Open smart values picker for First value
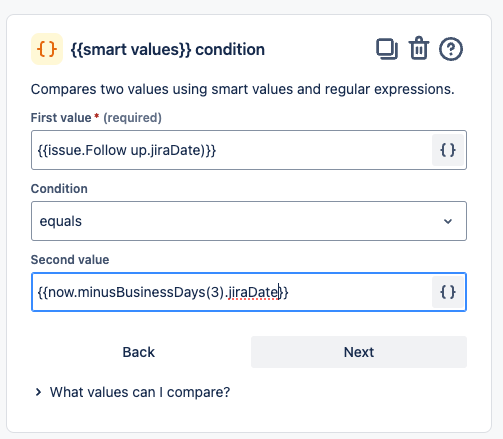Image resolution: width=503 pixels, height=439 pixels. pyautogui.click(x=448, y=150)
